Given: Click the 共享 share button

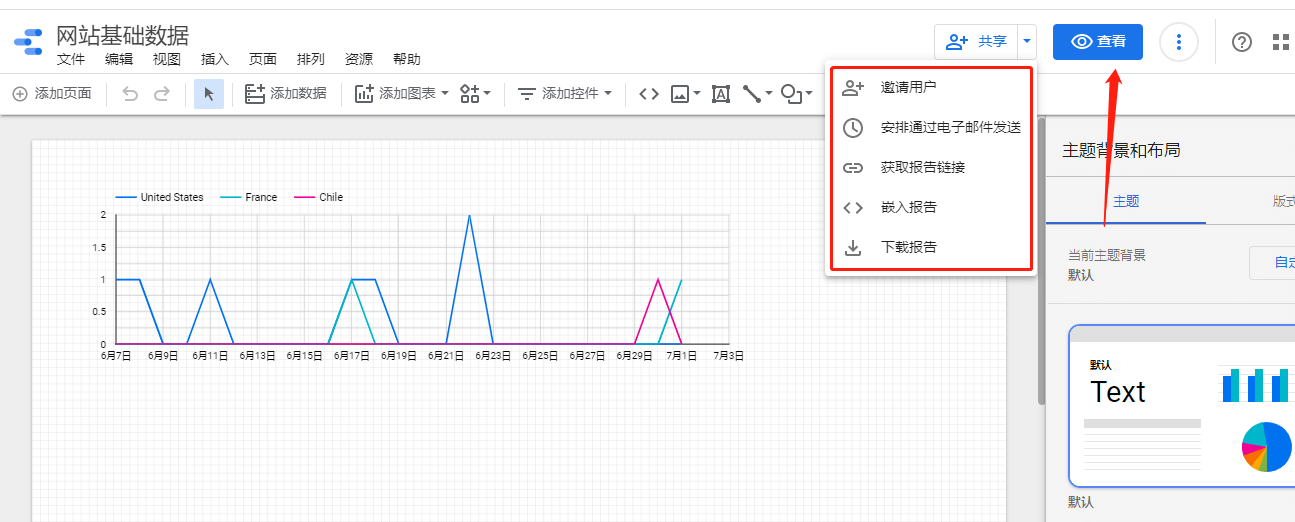Looking at the screenshot, I should click(976, 42).
